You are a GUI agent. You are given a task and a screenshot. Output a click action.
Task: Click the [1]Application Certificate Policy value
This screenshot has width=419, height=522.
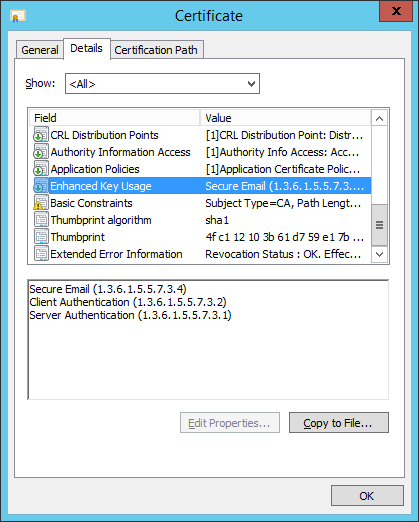click(x=283, y=169)
